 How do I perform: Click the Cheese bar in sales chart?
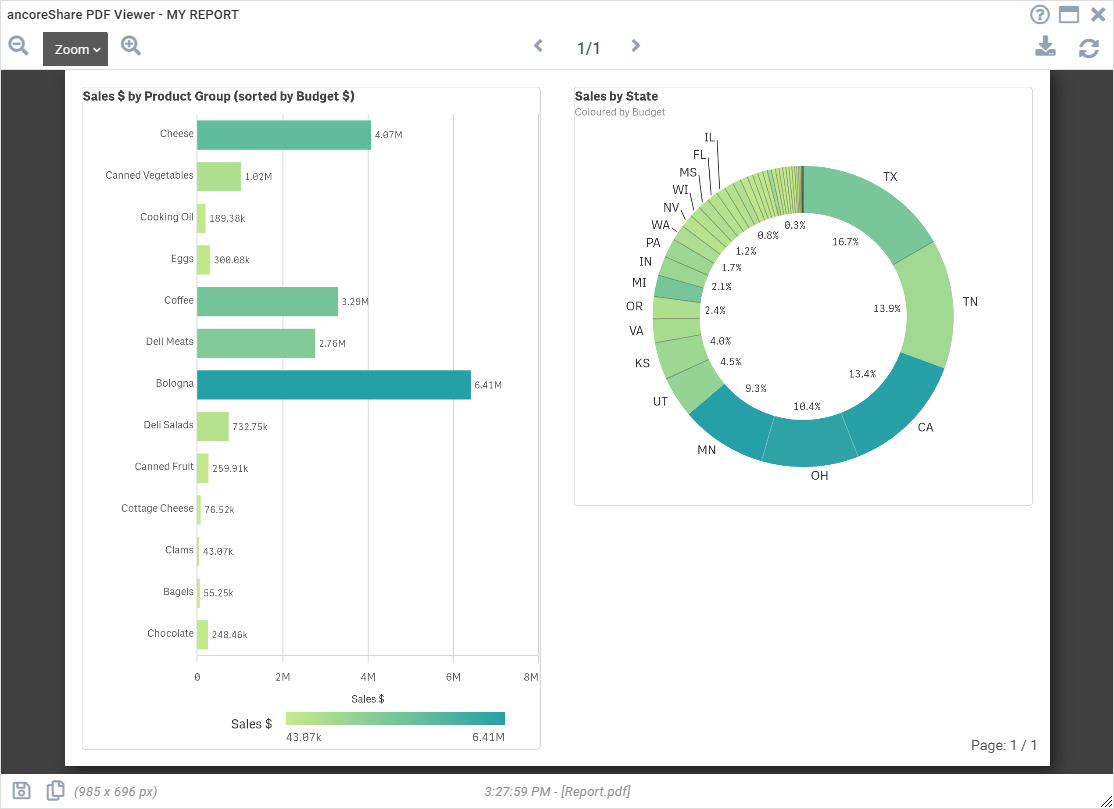coord(284,135)
